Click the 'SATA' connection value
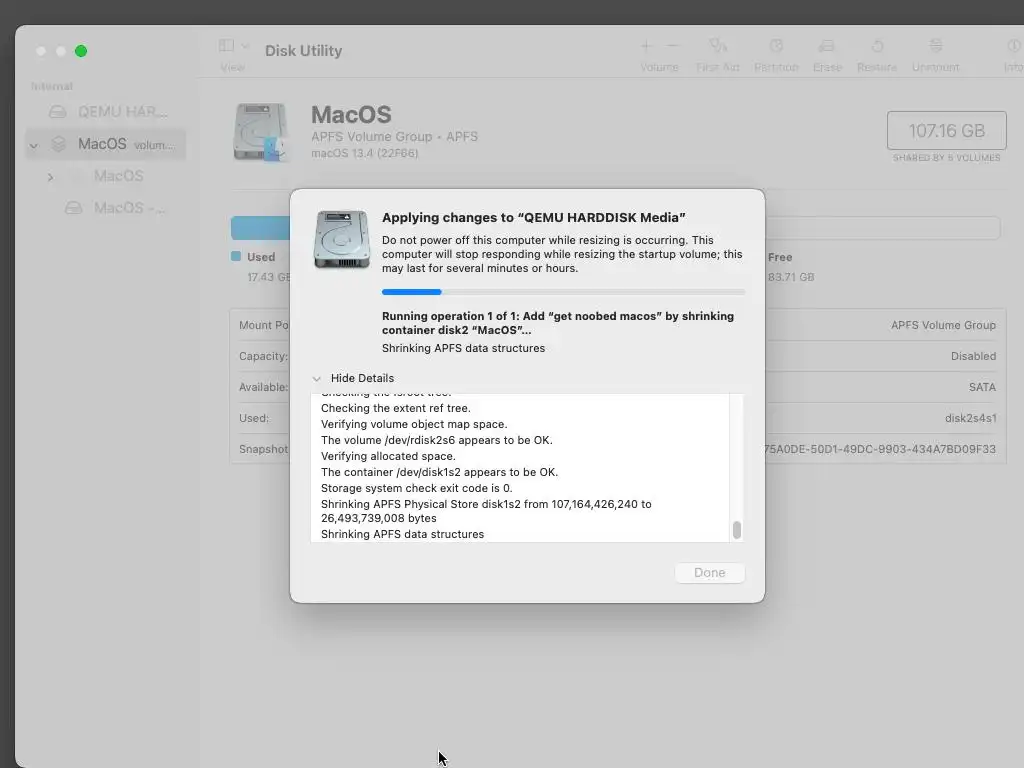 982,387
